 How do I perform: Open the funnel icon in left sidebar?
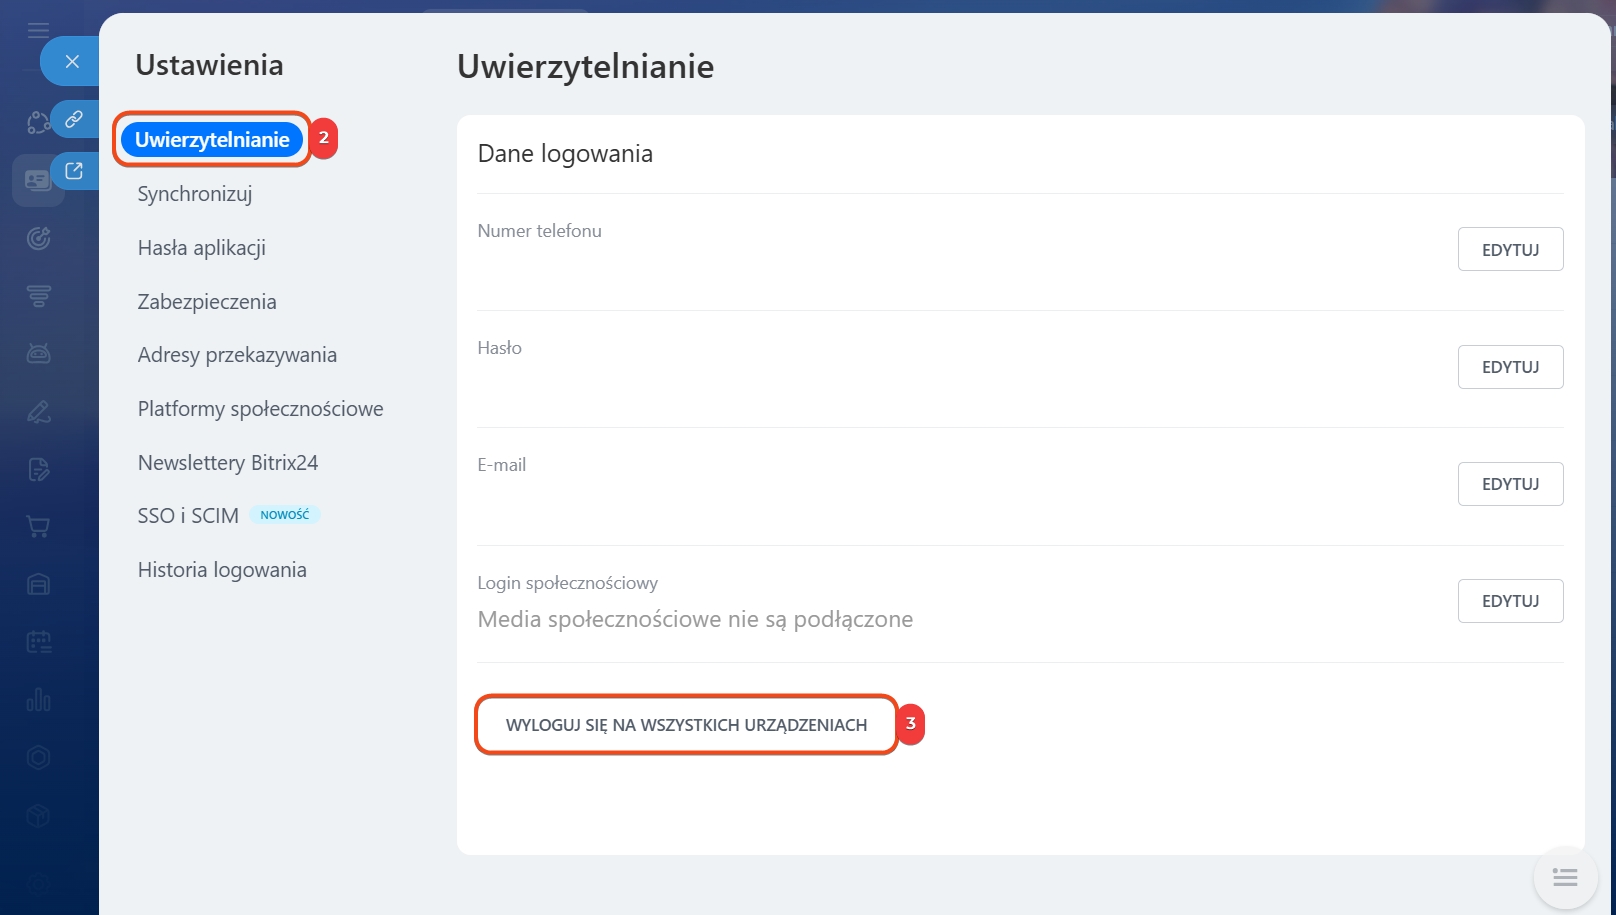click(38, 296)
